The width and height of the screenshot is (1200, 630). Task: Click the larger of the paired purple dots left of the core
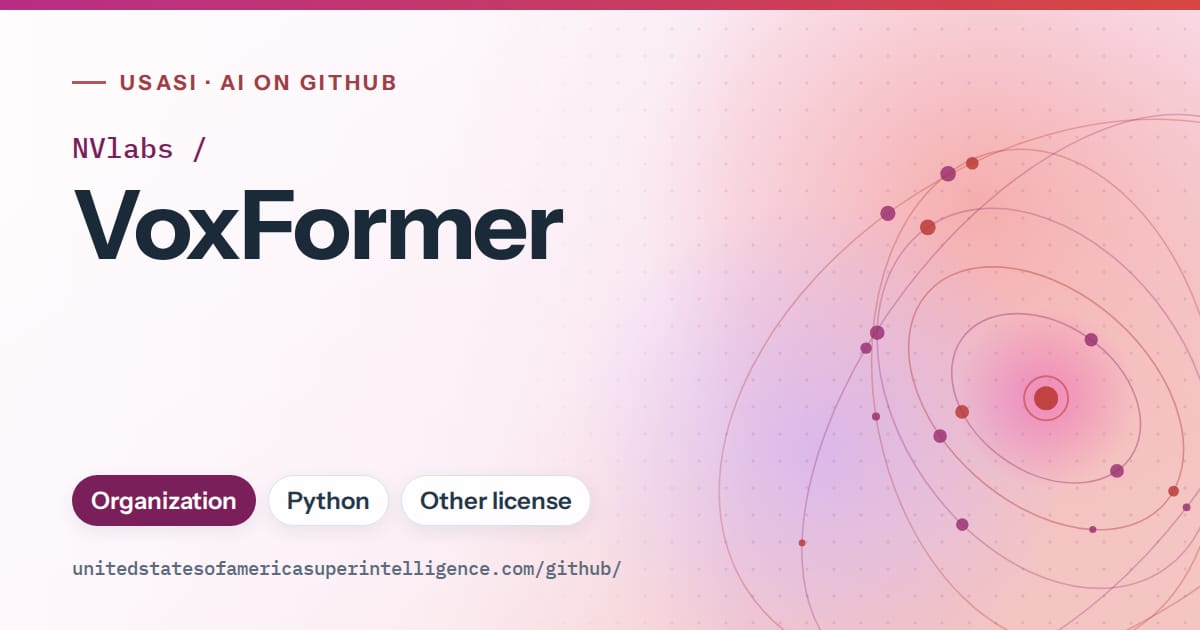coord(877,333)
